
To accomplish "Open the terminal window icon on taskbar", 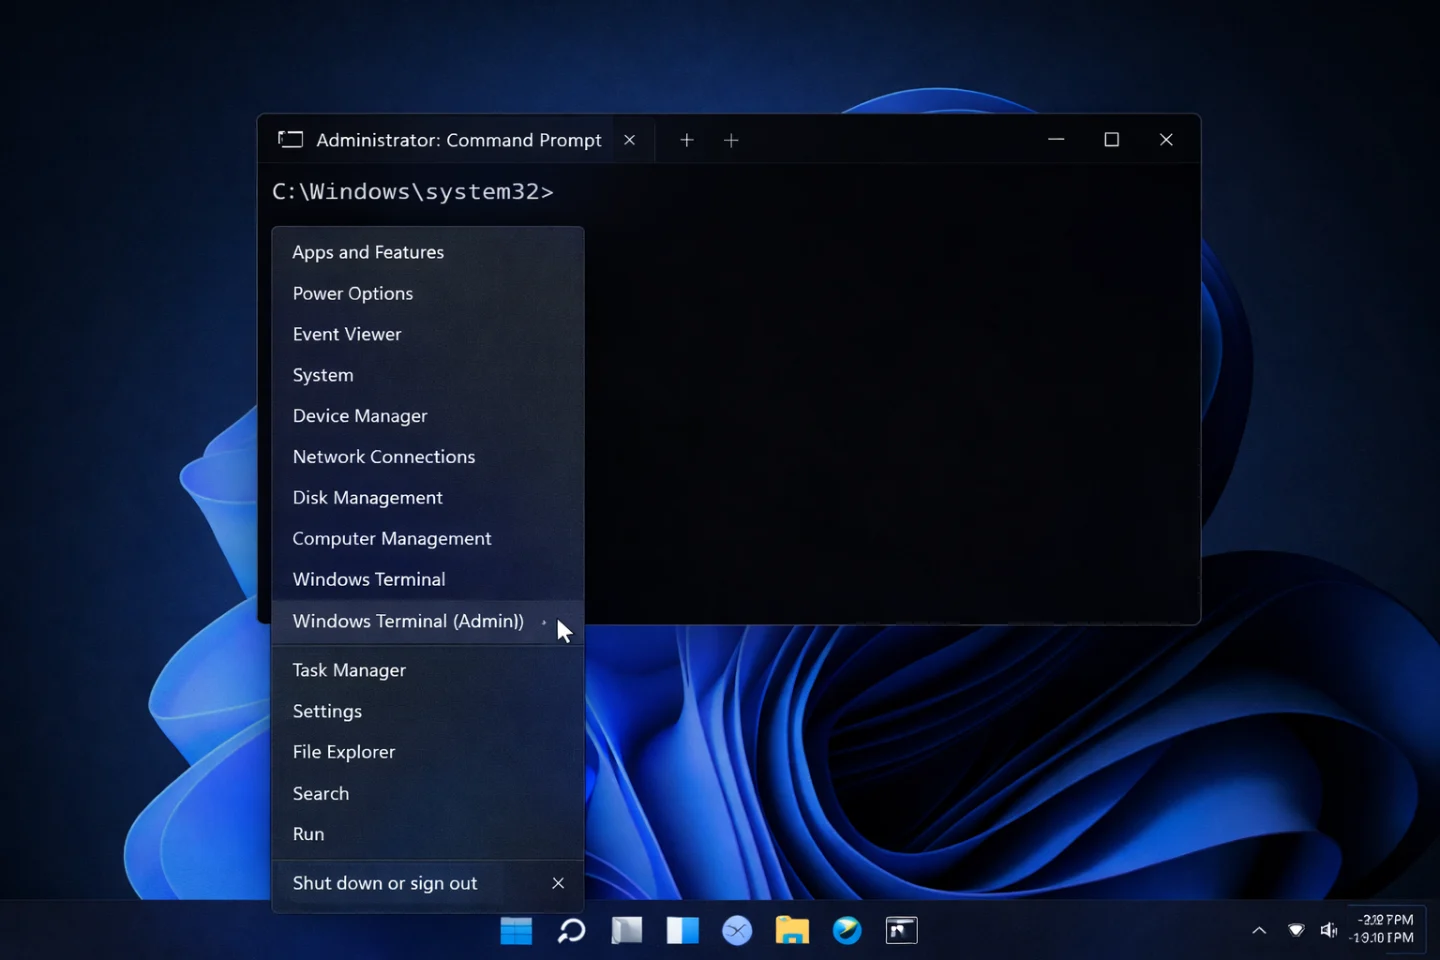I will click(902, 931).
